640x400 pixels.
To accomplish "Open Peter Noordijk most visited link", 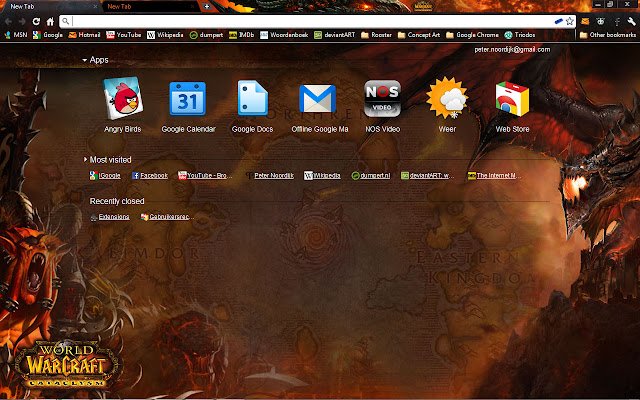I will (270, 176).
